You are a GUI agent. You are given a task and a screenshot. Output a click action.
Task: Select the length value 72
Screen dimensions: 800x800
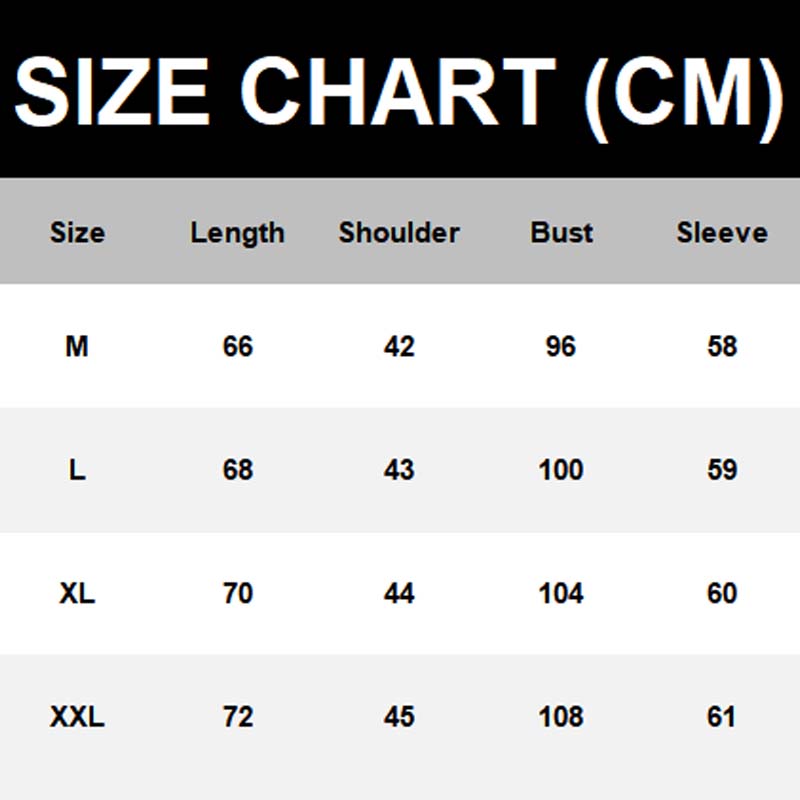[238, 717]
